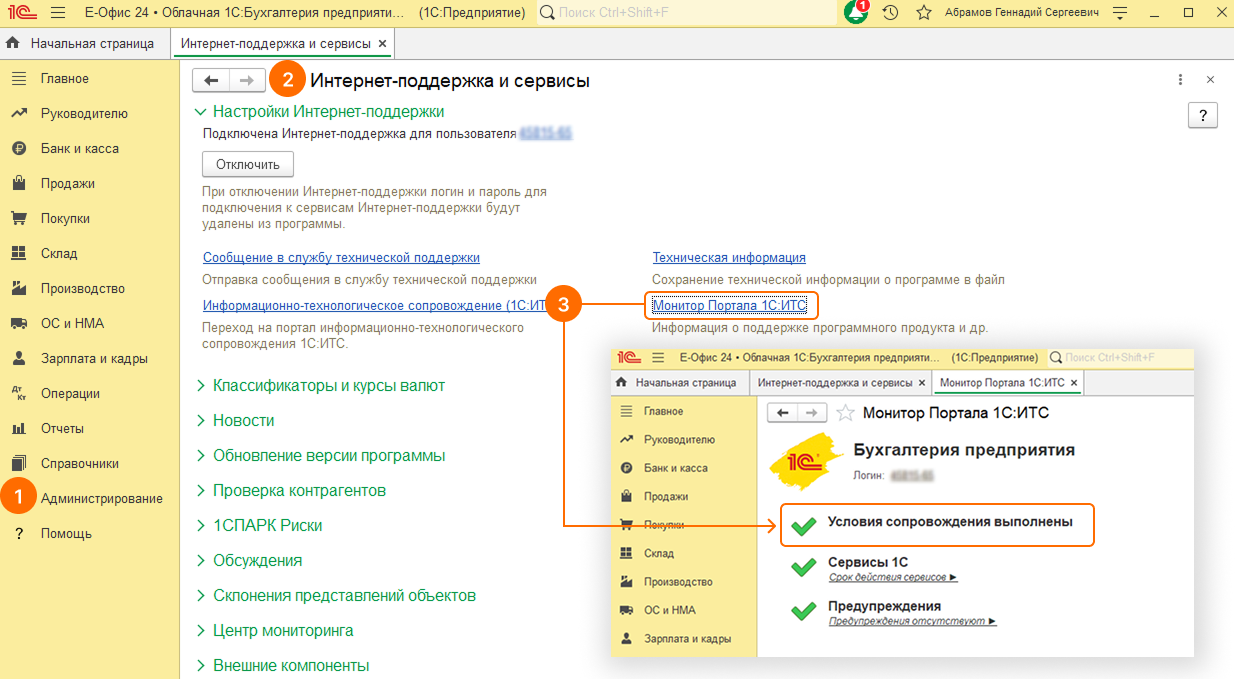
Task: Add Монитор Портала 1С:ИТС to favorites star
Action: (x=845, y=412)
